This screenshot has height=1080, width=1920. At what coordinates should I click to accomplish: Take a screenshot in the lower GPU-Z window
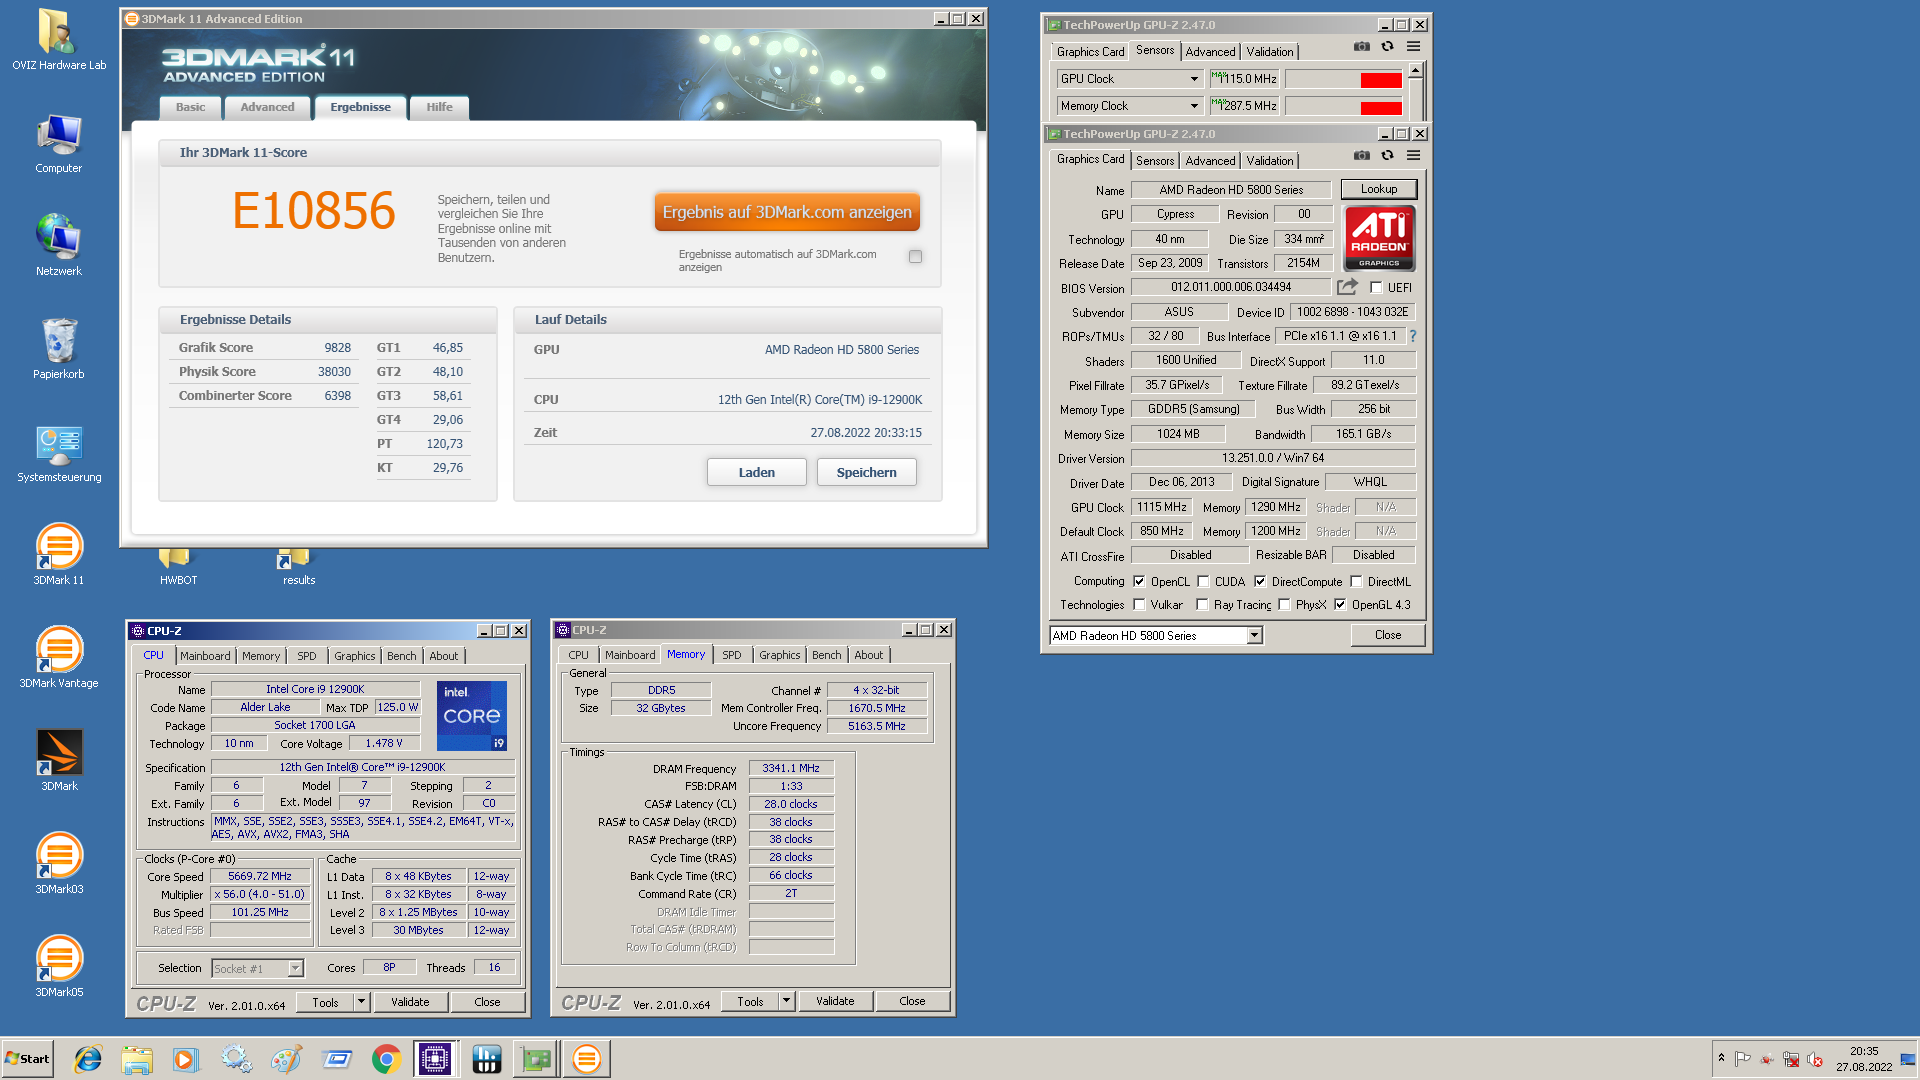click(x=1361, y=156)
